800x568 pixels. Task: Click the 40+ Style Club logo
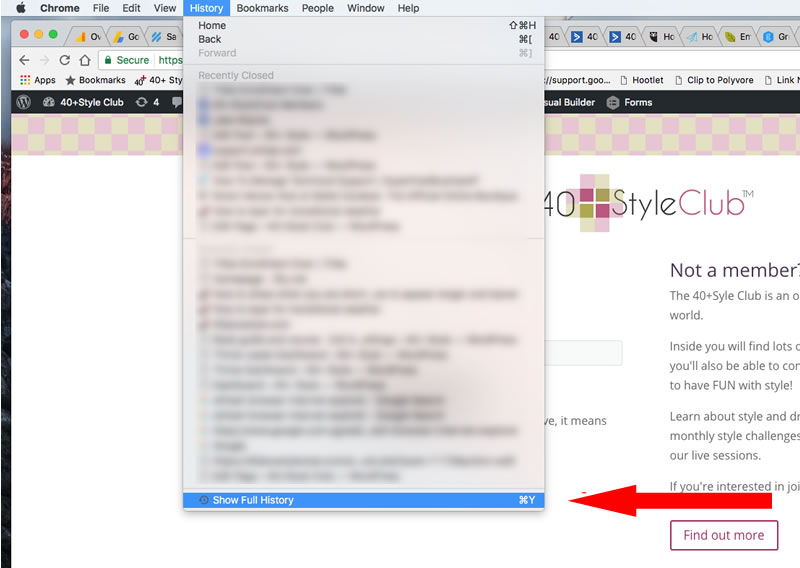tap(649, 203)
